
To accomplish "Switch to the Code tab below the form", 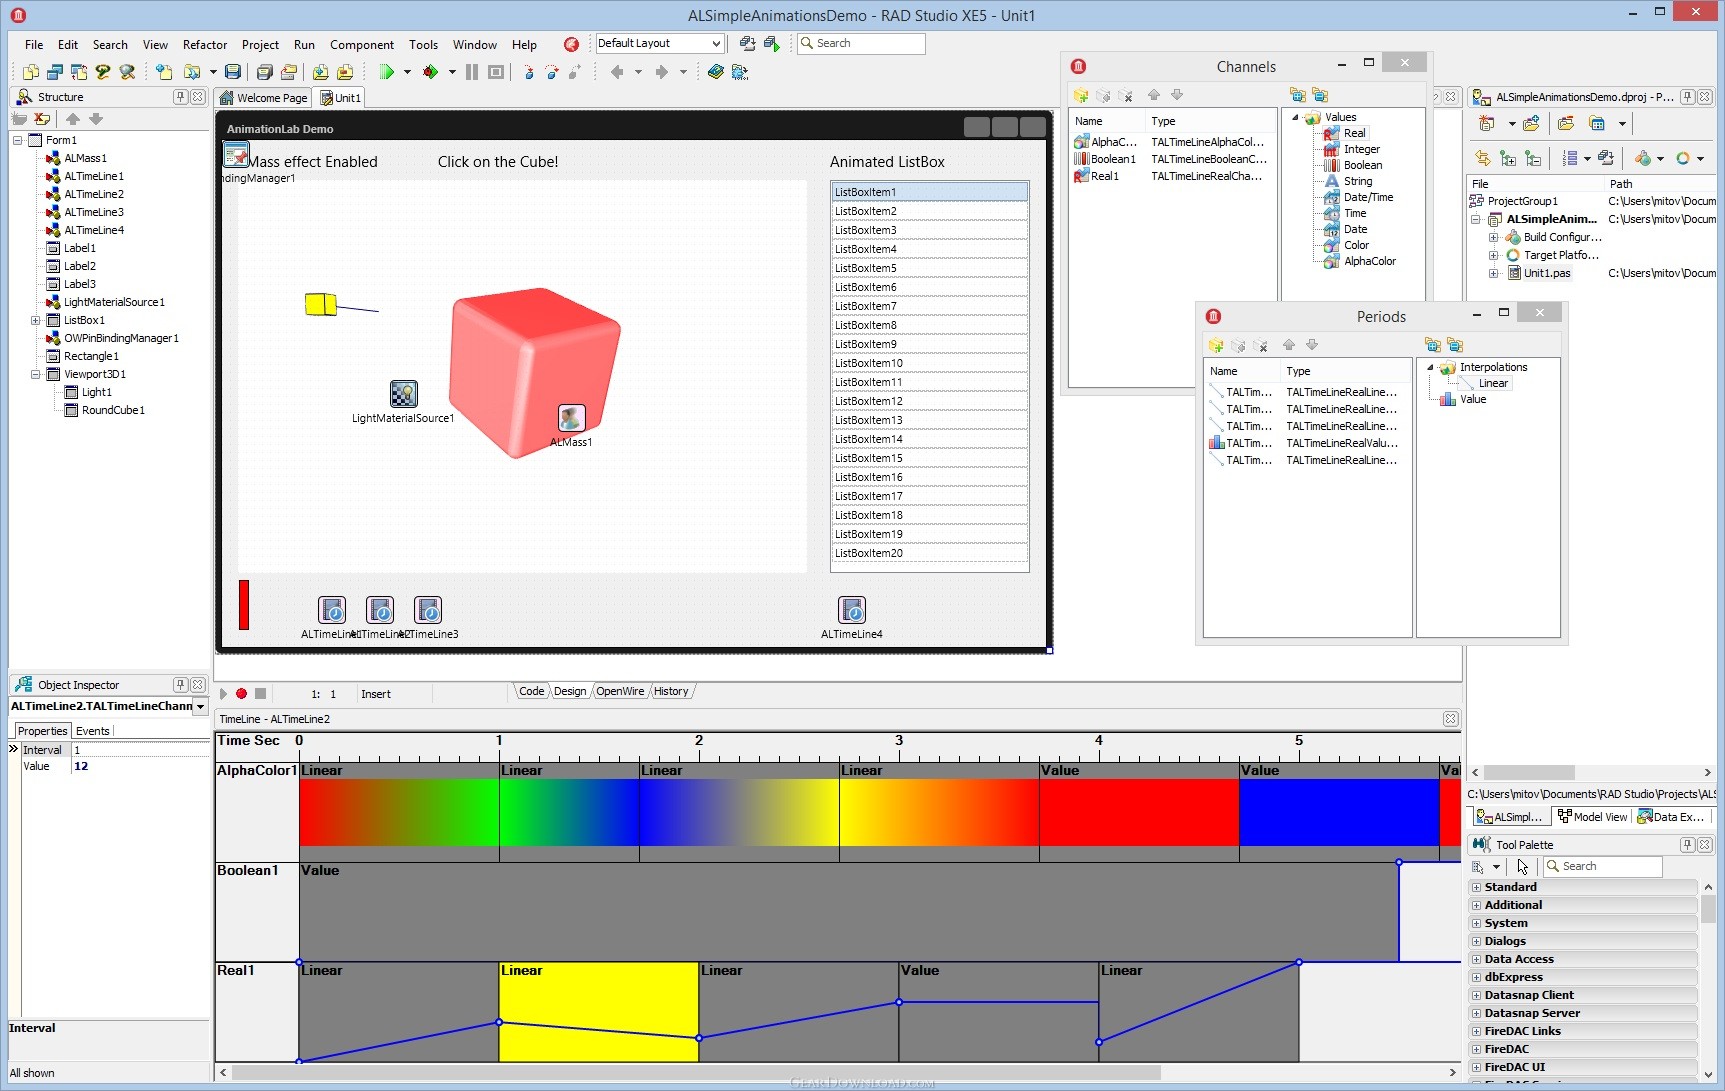I will tap(531, 691).
